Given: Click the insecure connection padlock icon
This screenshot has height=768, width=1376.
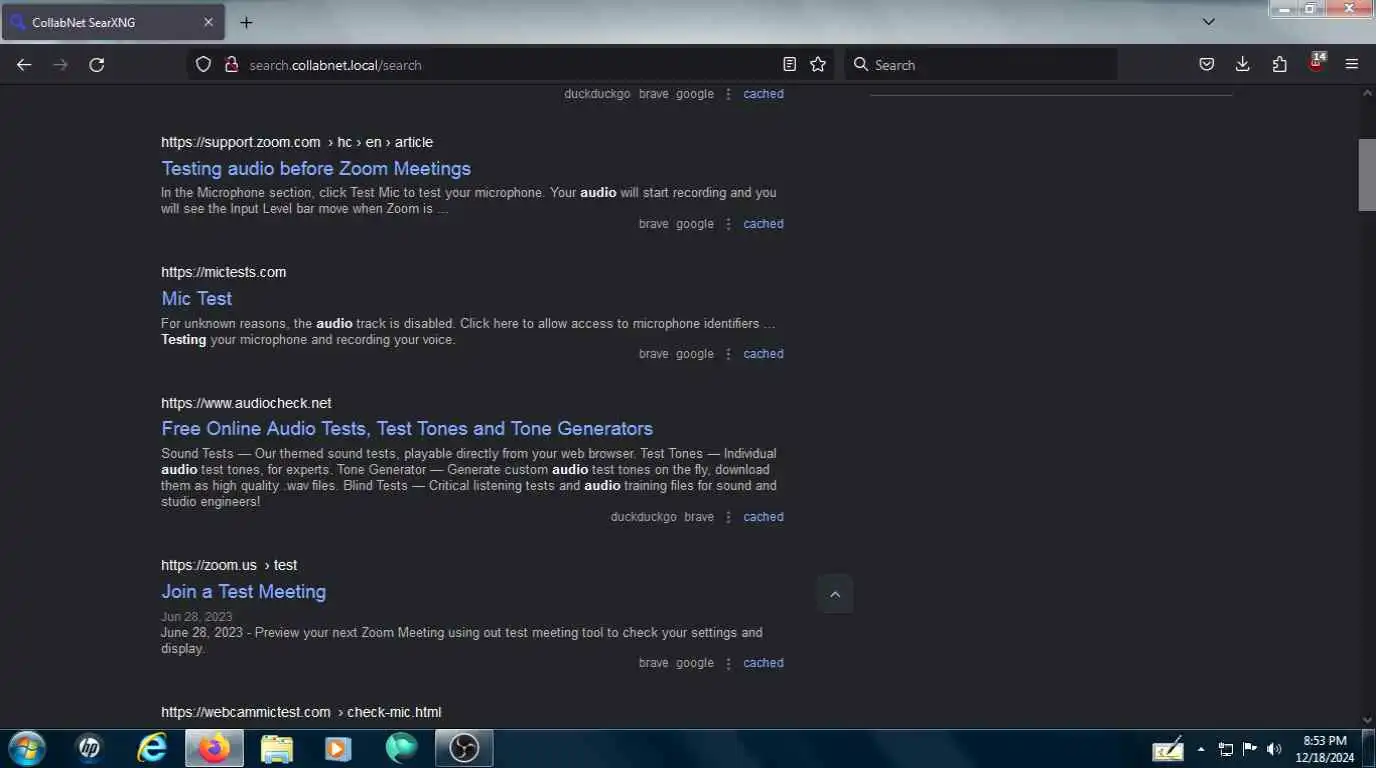Looking at the screenshot, I should pyautogui.click(x=231, y=64).
